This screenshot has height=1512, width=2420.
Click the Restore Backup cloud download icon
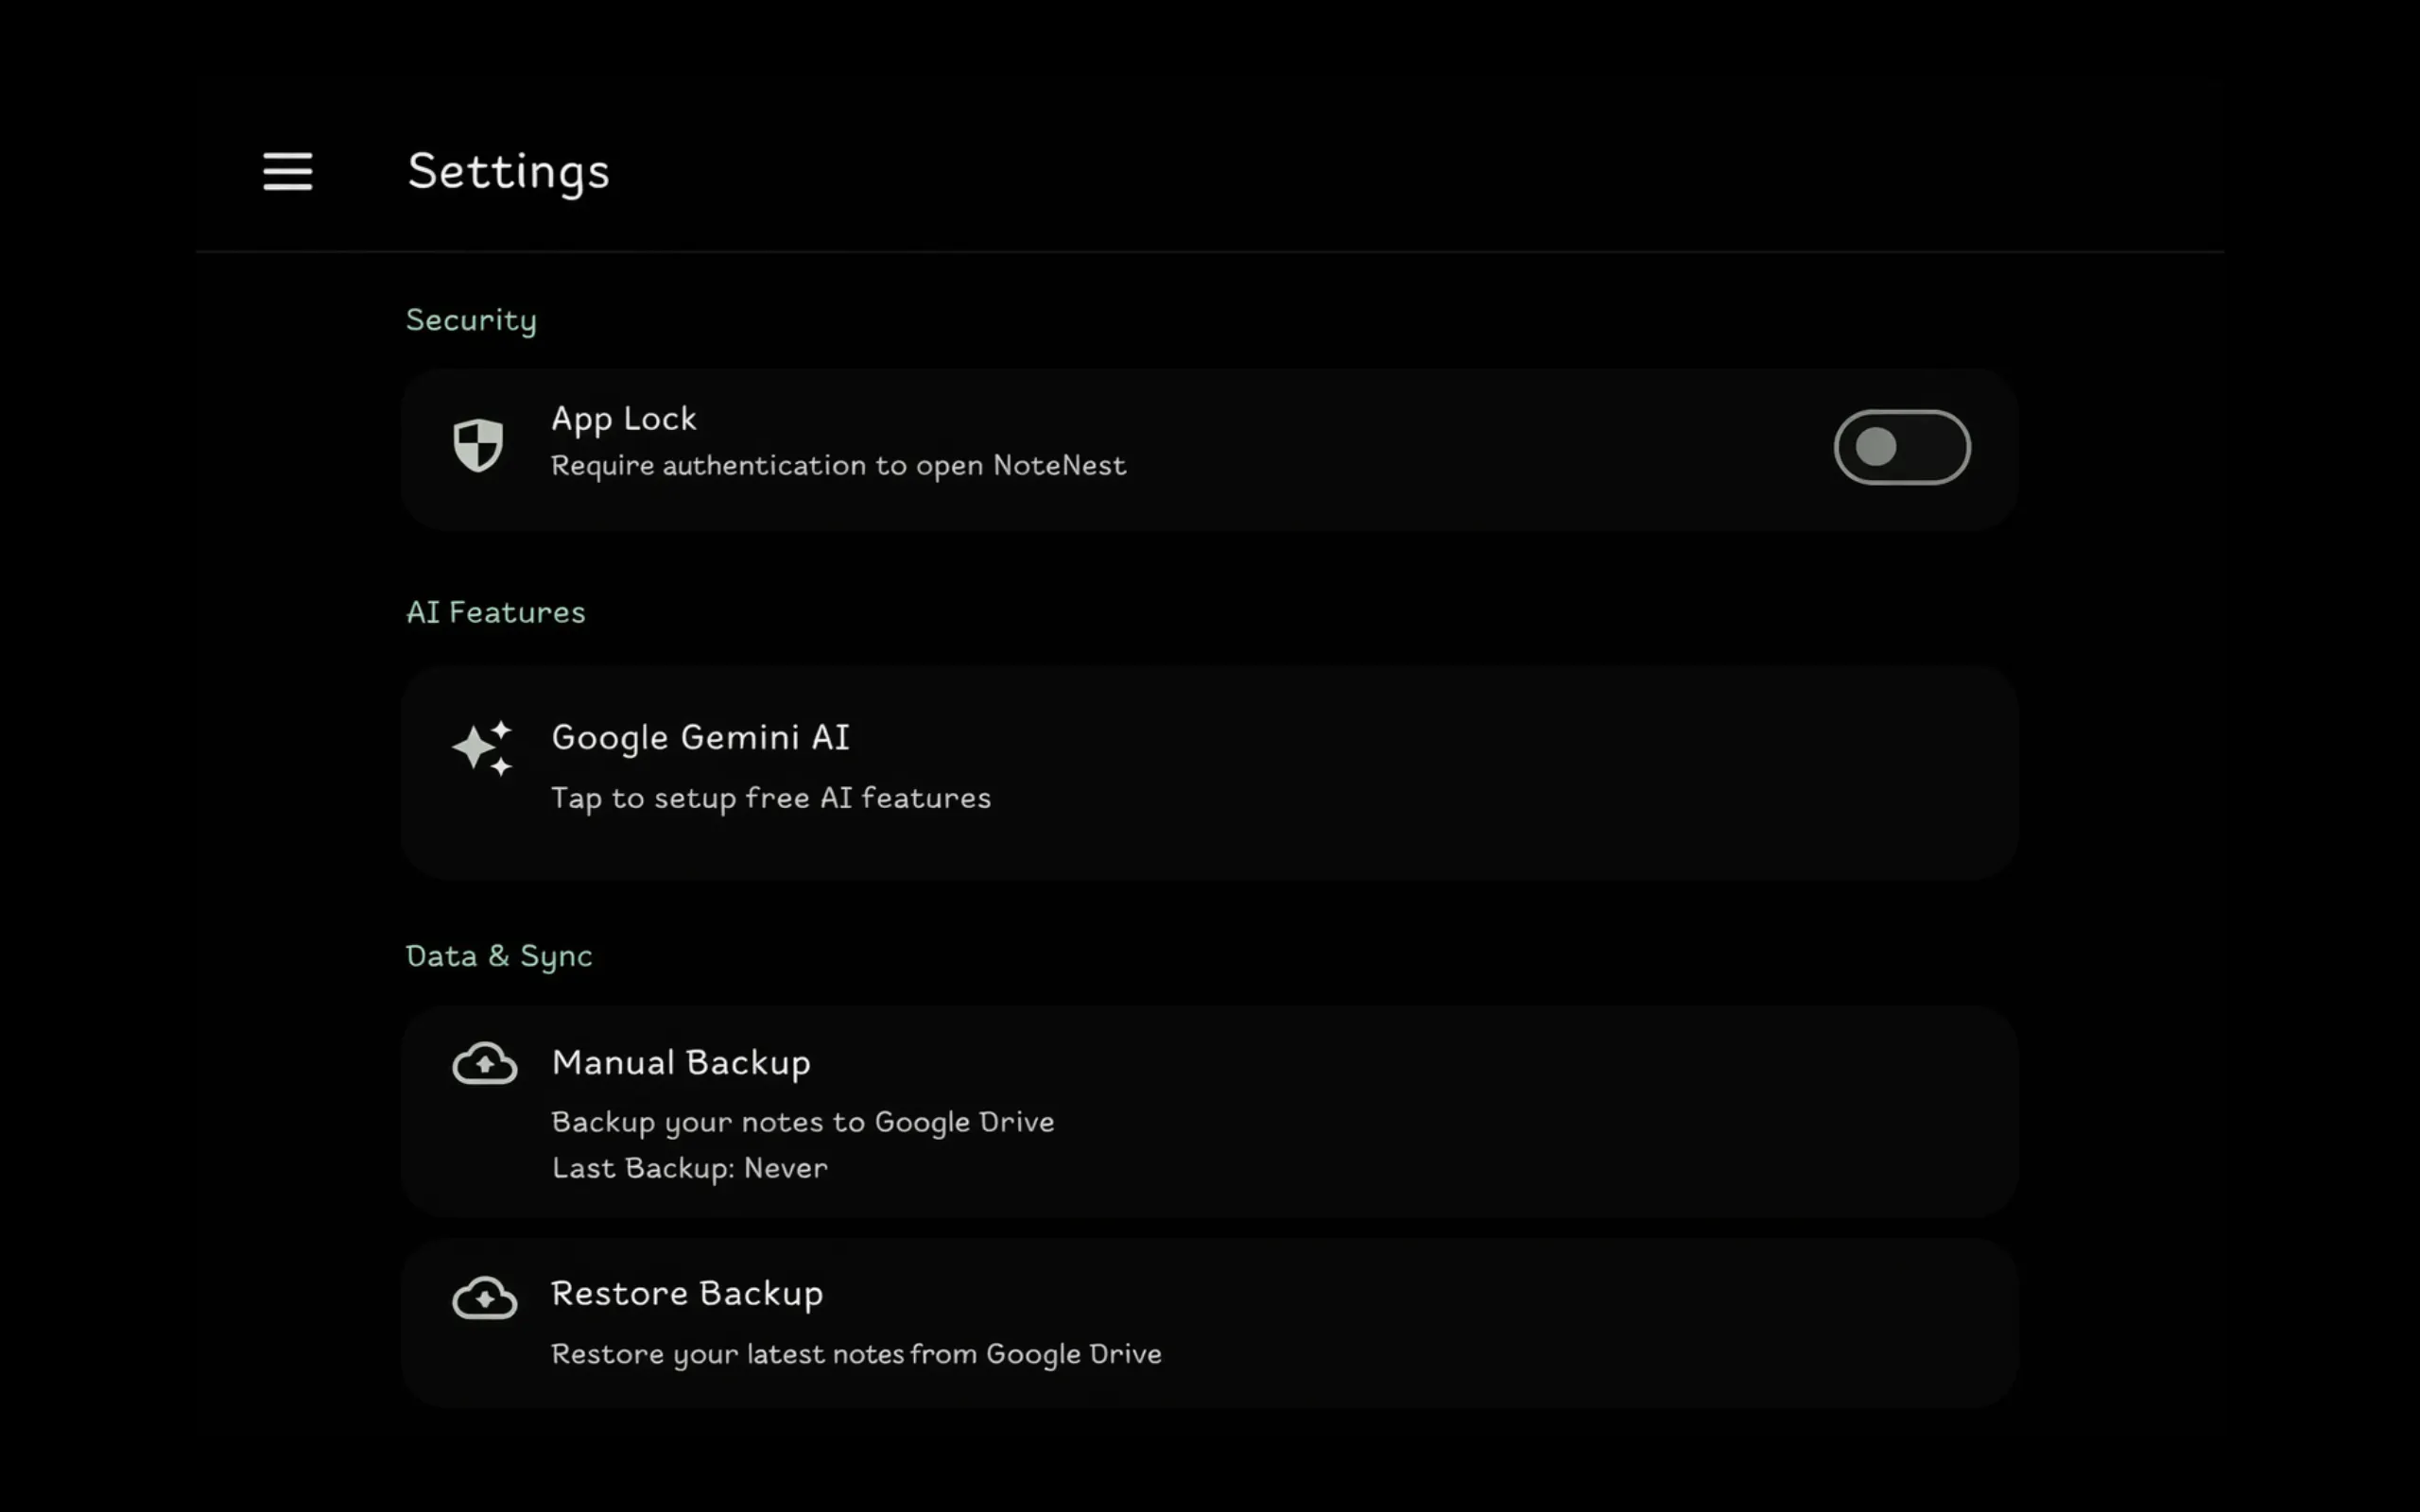point(485,1298)
